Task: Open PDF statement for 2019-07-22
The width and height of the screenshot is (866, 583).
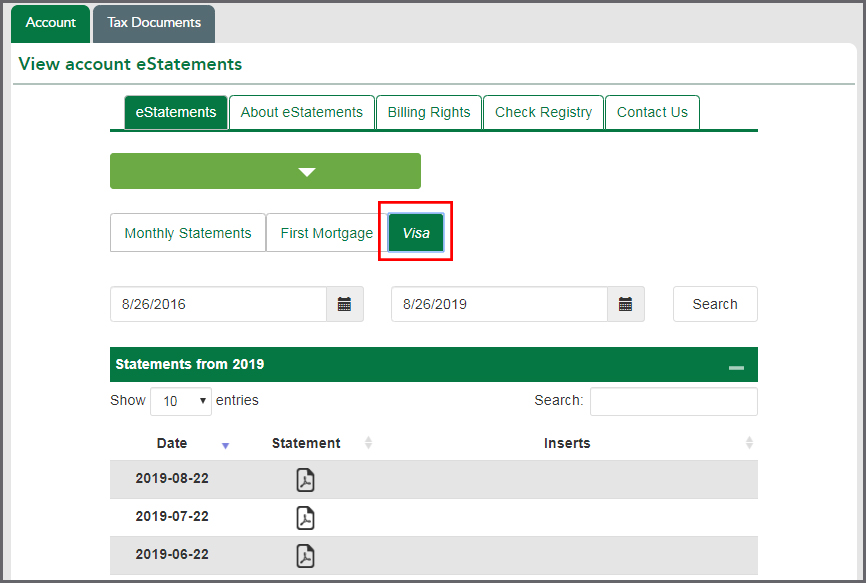Action: tap(305, 518)
